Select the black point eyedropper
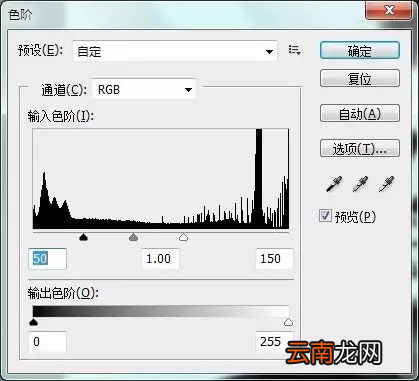Image resolution: width=419 pixels, height=381 pixels. [x=334, y=184]
